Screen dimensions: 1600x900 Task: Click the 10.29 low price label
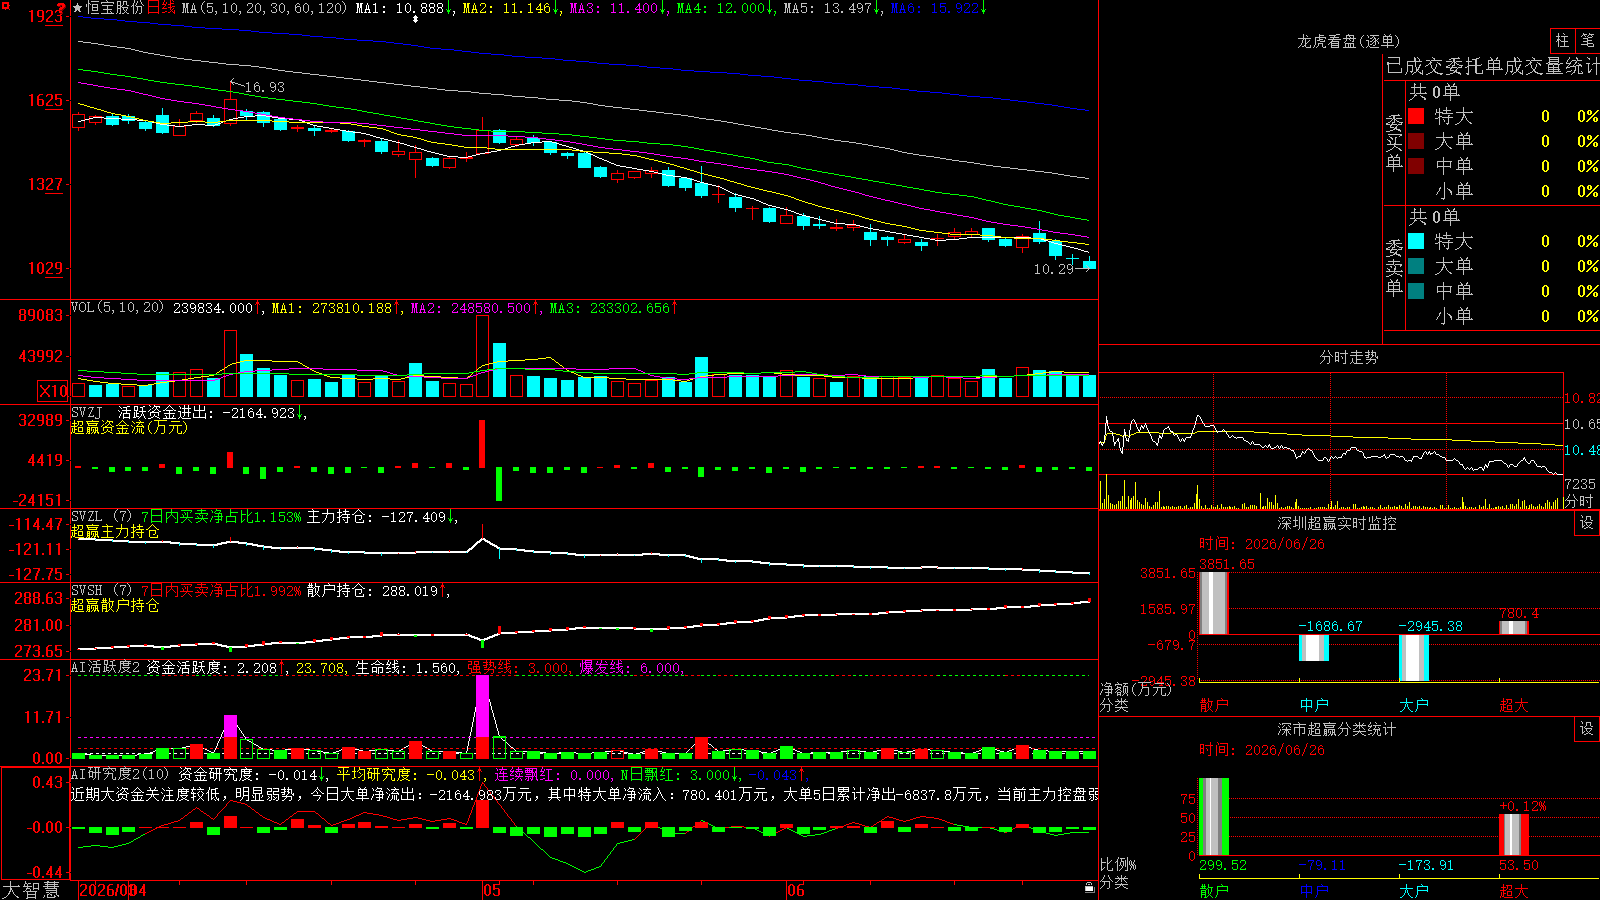1053,269
